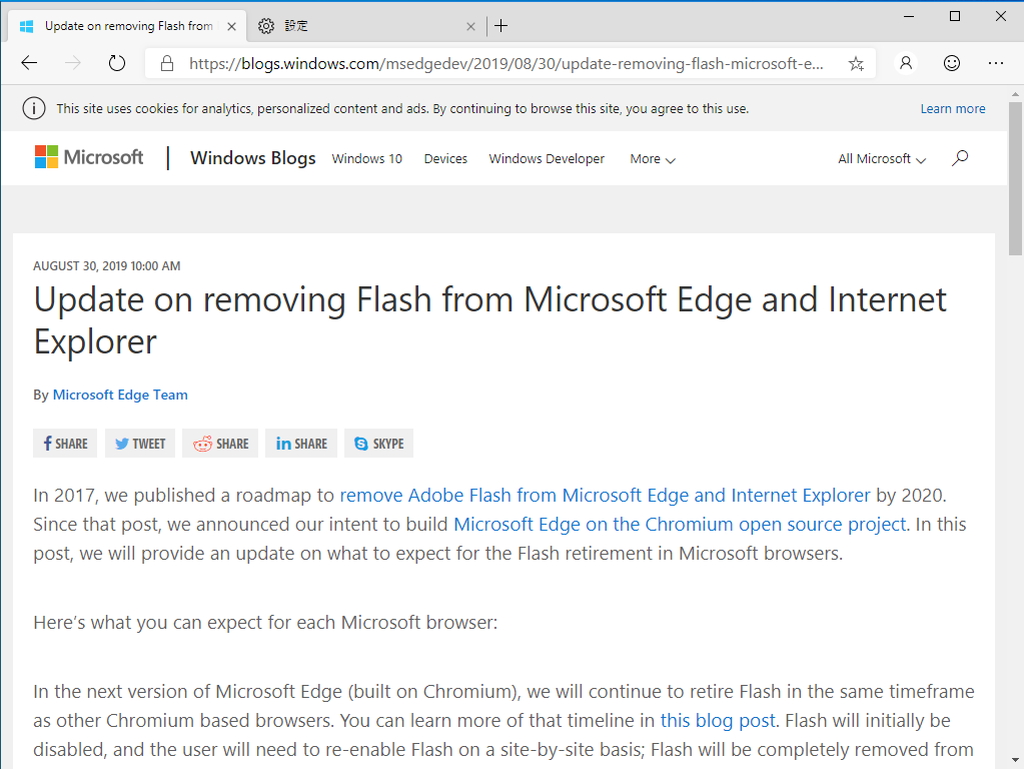Share the article via the Facebook SHARE button

pos(64,443)
